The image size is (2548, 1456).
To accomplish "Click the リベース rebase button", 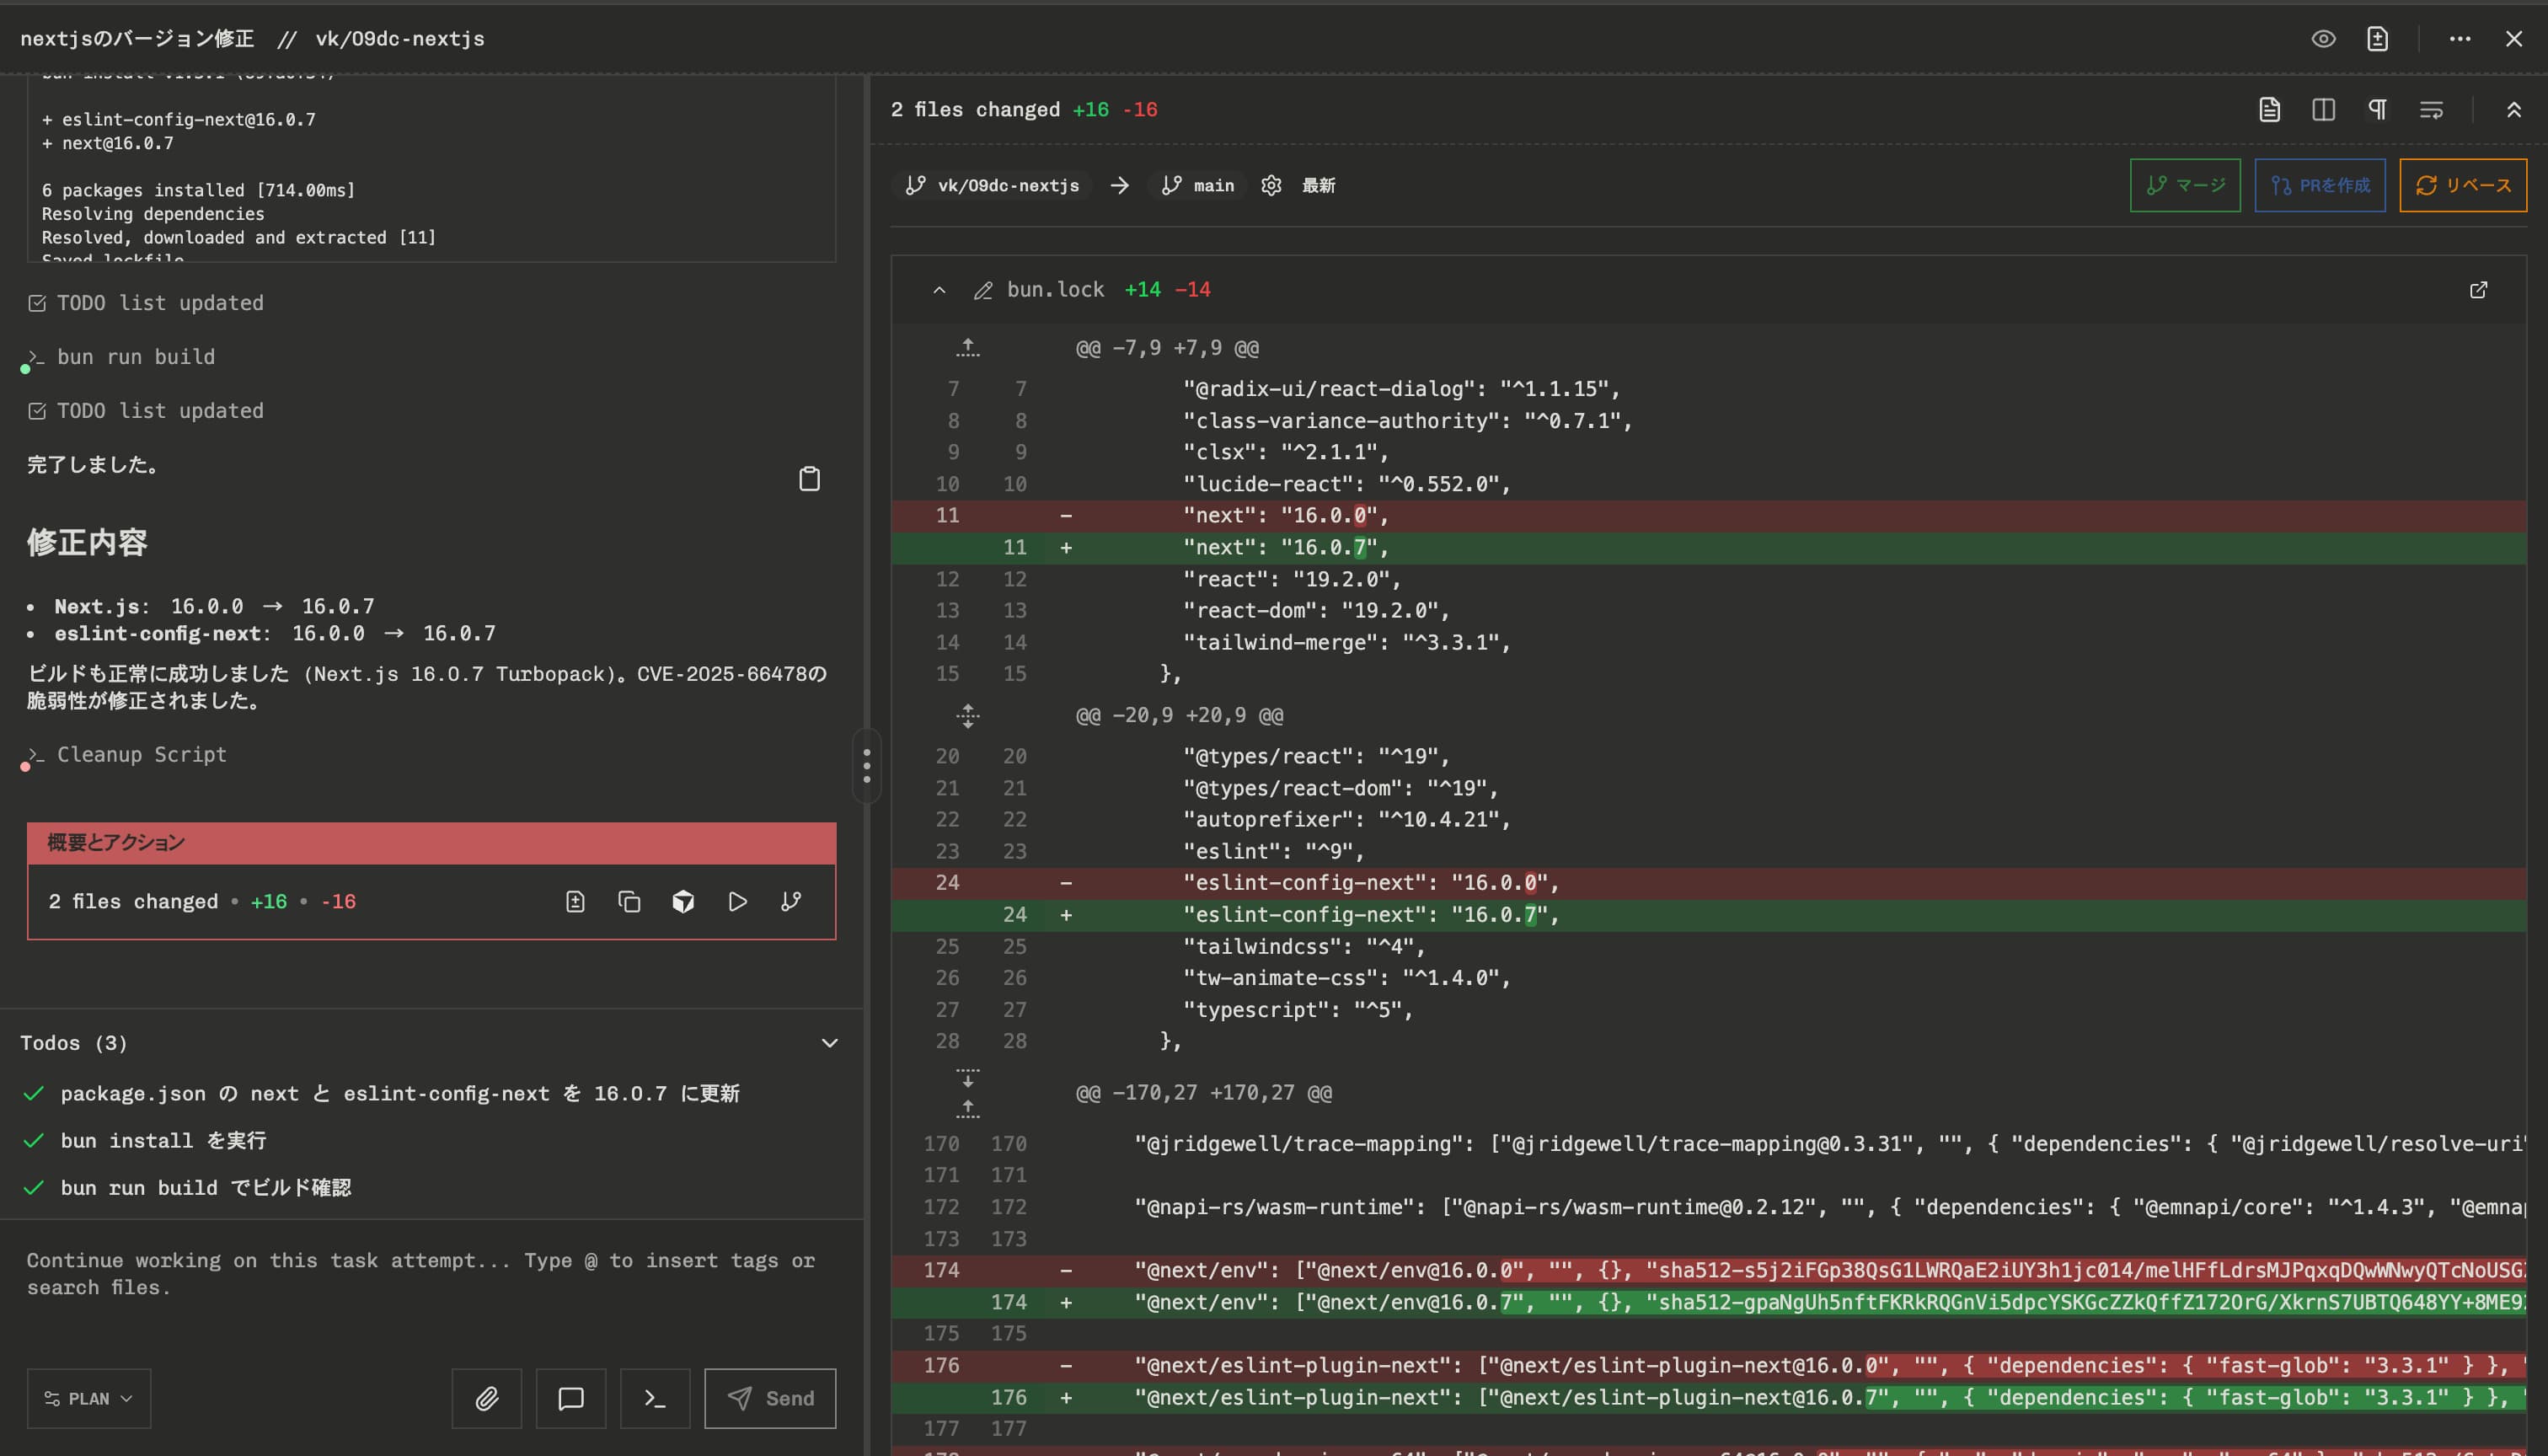I will (x=2462, y=185).
